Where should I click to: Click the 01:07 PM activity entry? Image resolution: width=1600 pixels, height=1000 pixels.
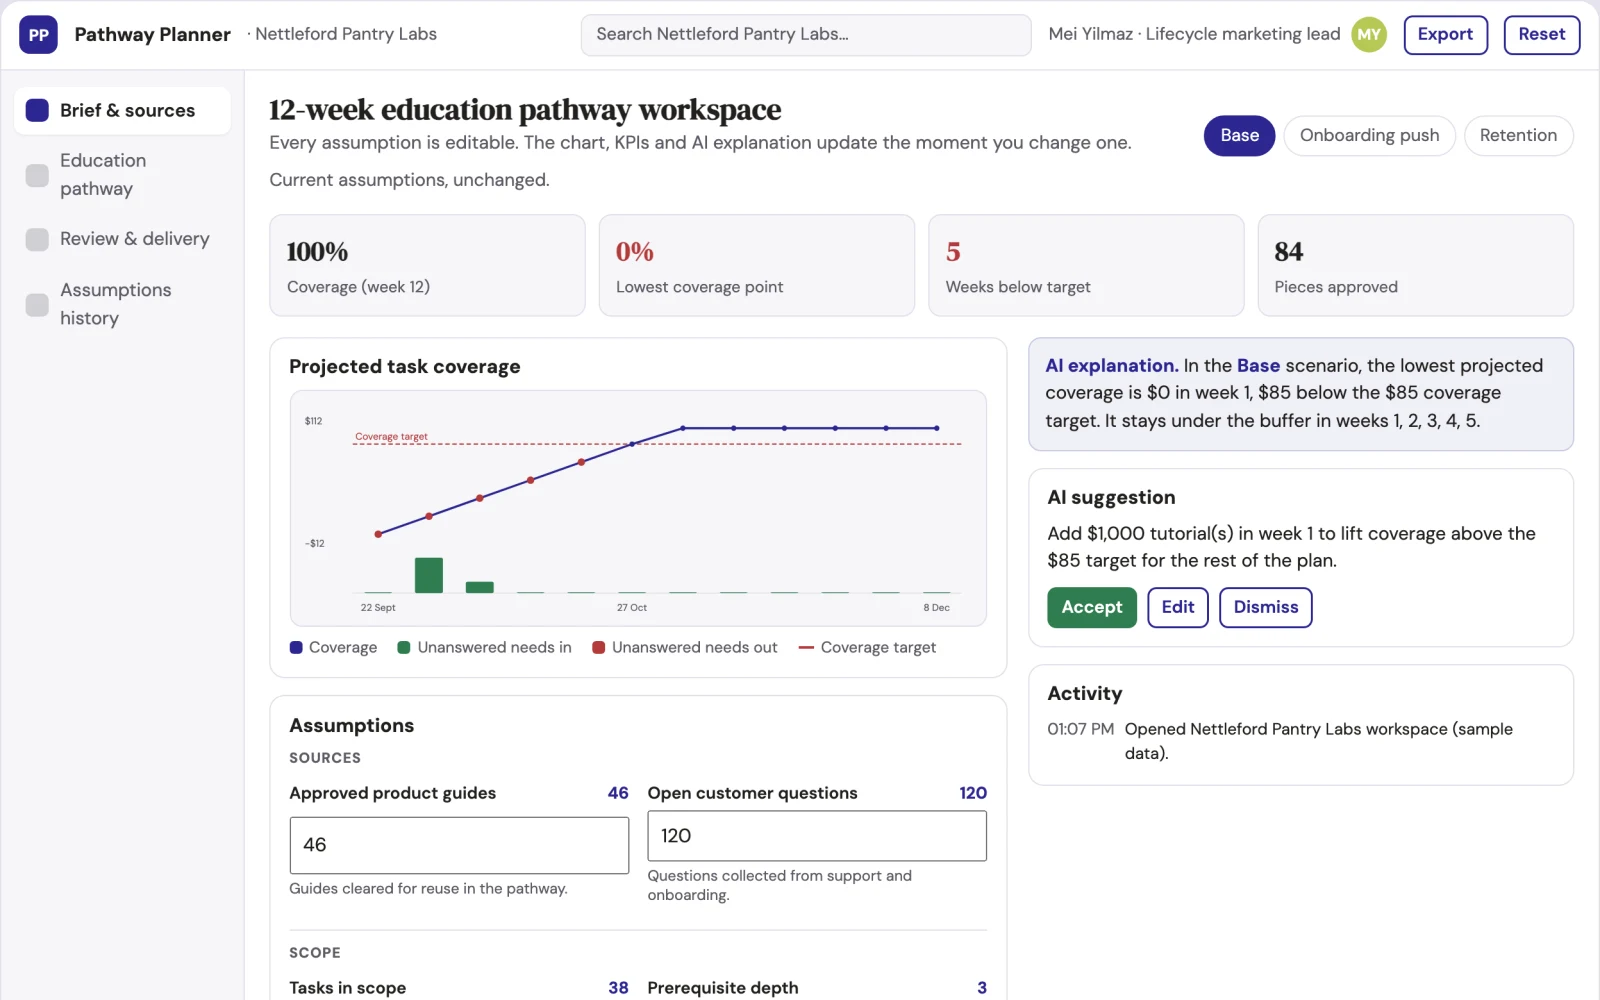[1301, 741]
